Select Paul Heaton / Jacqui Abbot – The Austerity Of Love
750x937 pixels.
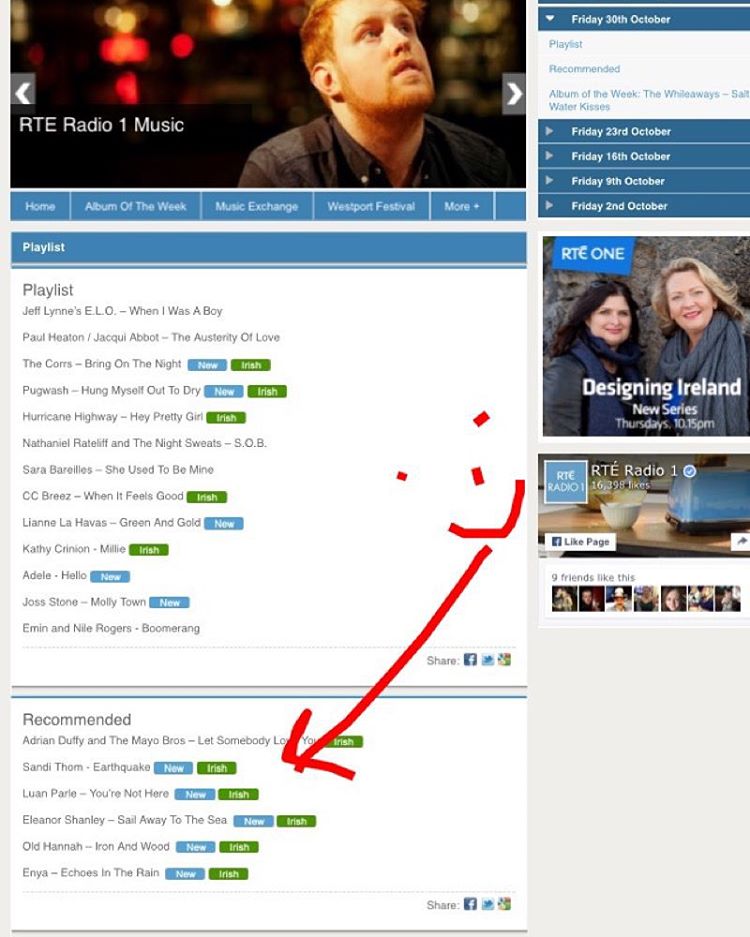click(x=151, y=338)
